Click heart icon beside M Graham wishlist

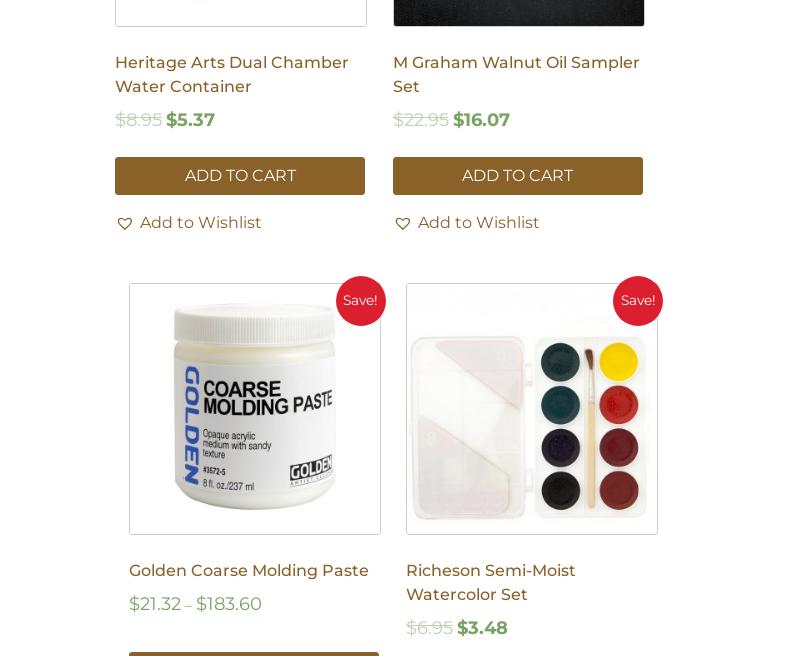pyautogui.click(x=403, y=223)
